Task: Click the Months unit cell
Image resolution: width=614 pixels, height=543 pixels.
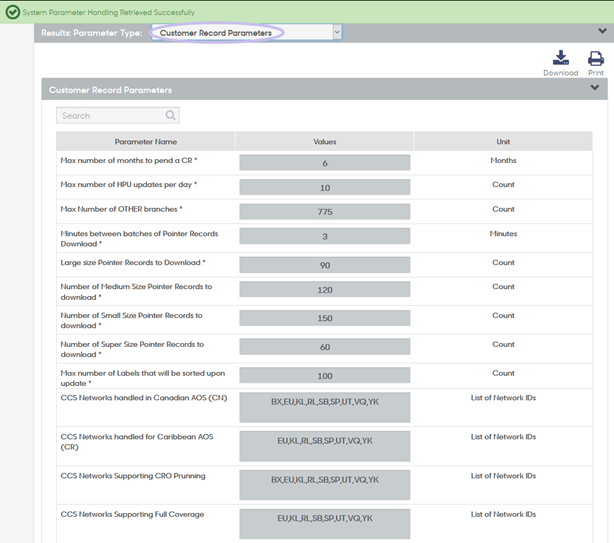Action: (503, 161)
